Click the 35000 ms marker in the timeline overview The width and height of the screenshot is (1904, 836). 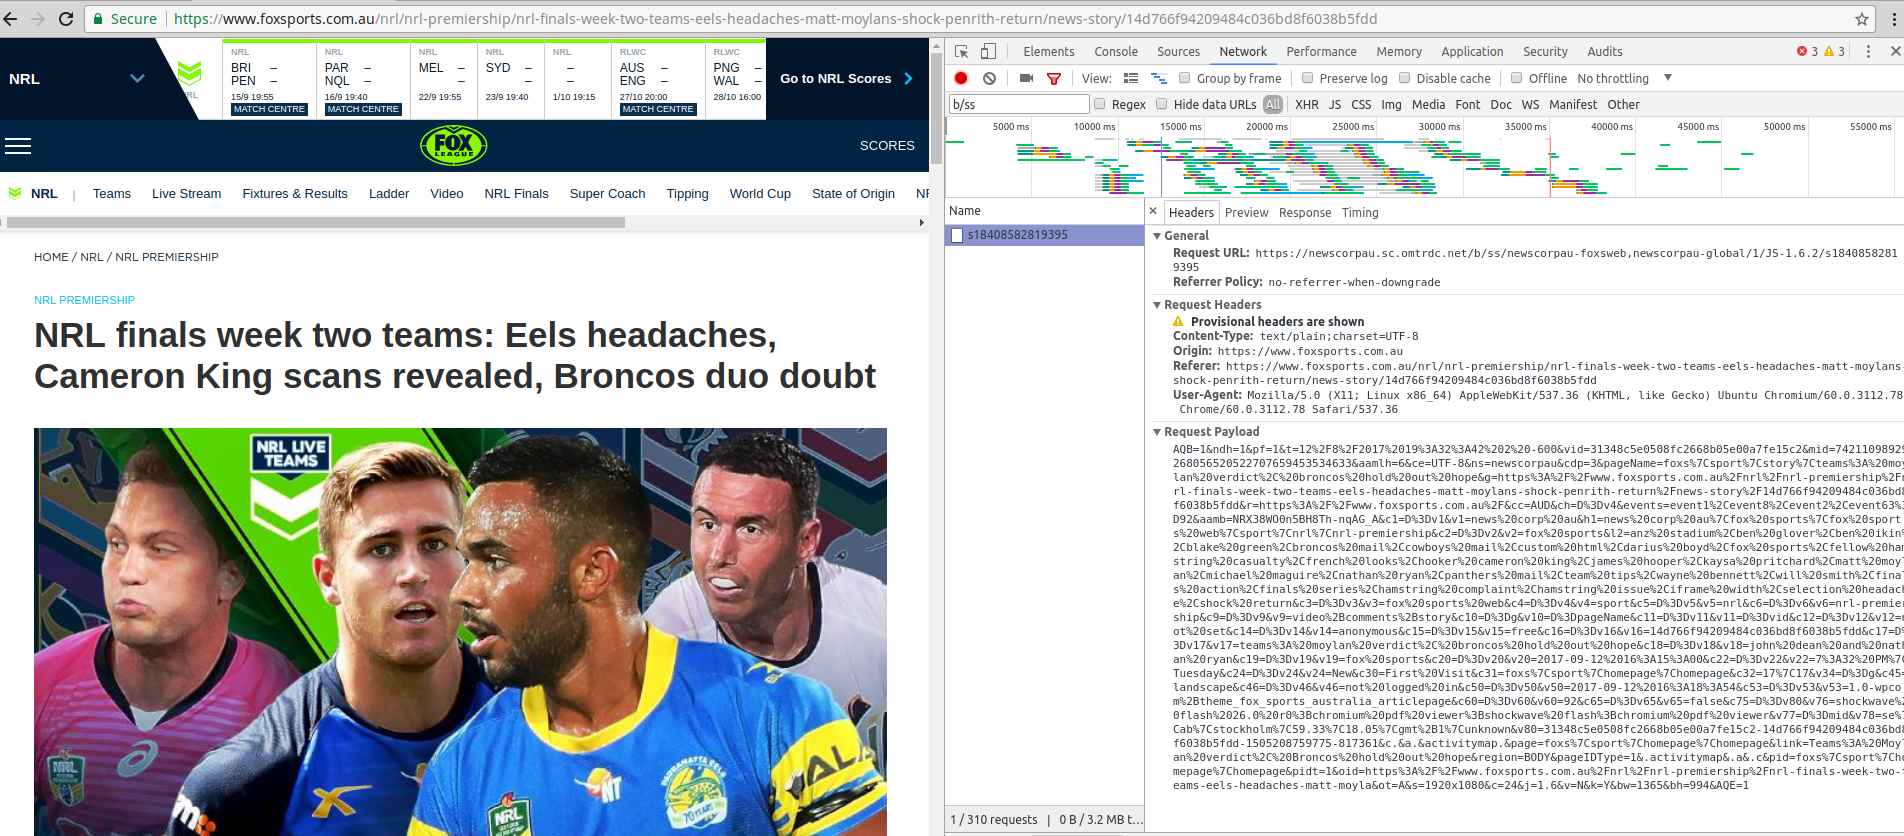(1525, 126)
